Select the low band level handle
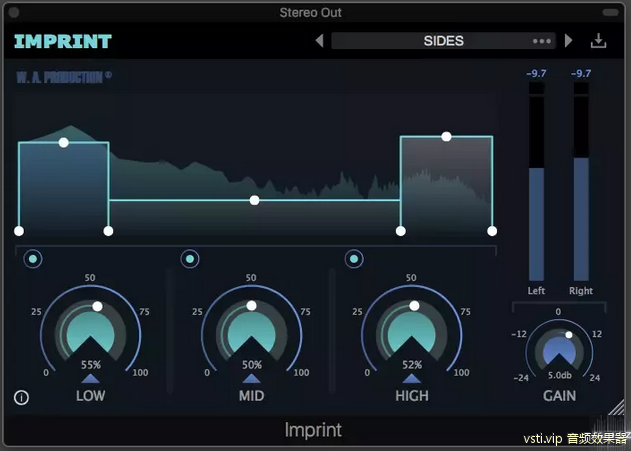The height and width of the screenshot is (451, 631). pyautogui.click(x=63, y=142)
